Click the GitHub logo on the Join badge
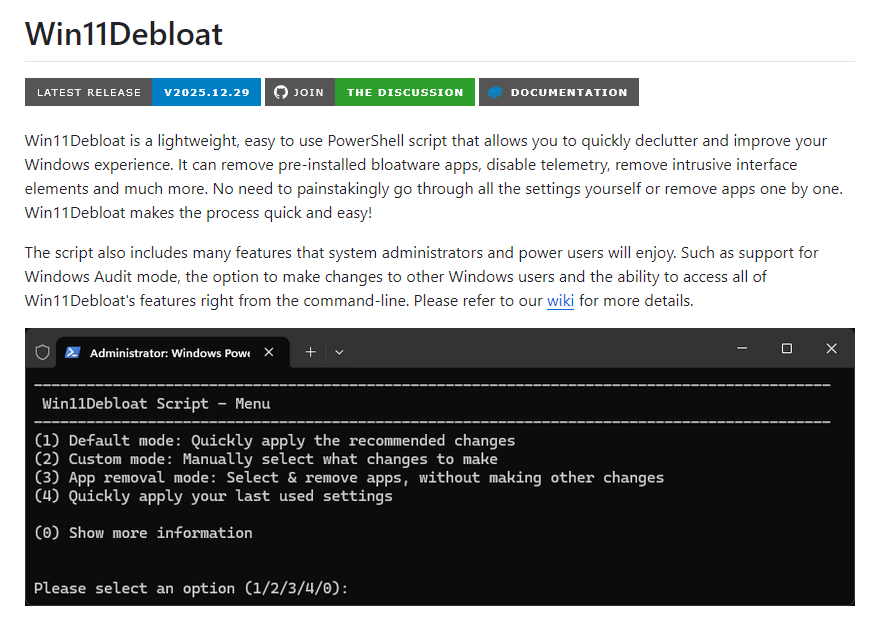Screen dimensions: 883x633 pyautogui.click(x=281, y=92)
